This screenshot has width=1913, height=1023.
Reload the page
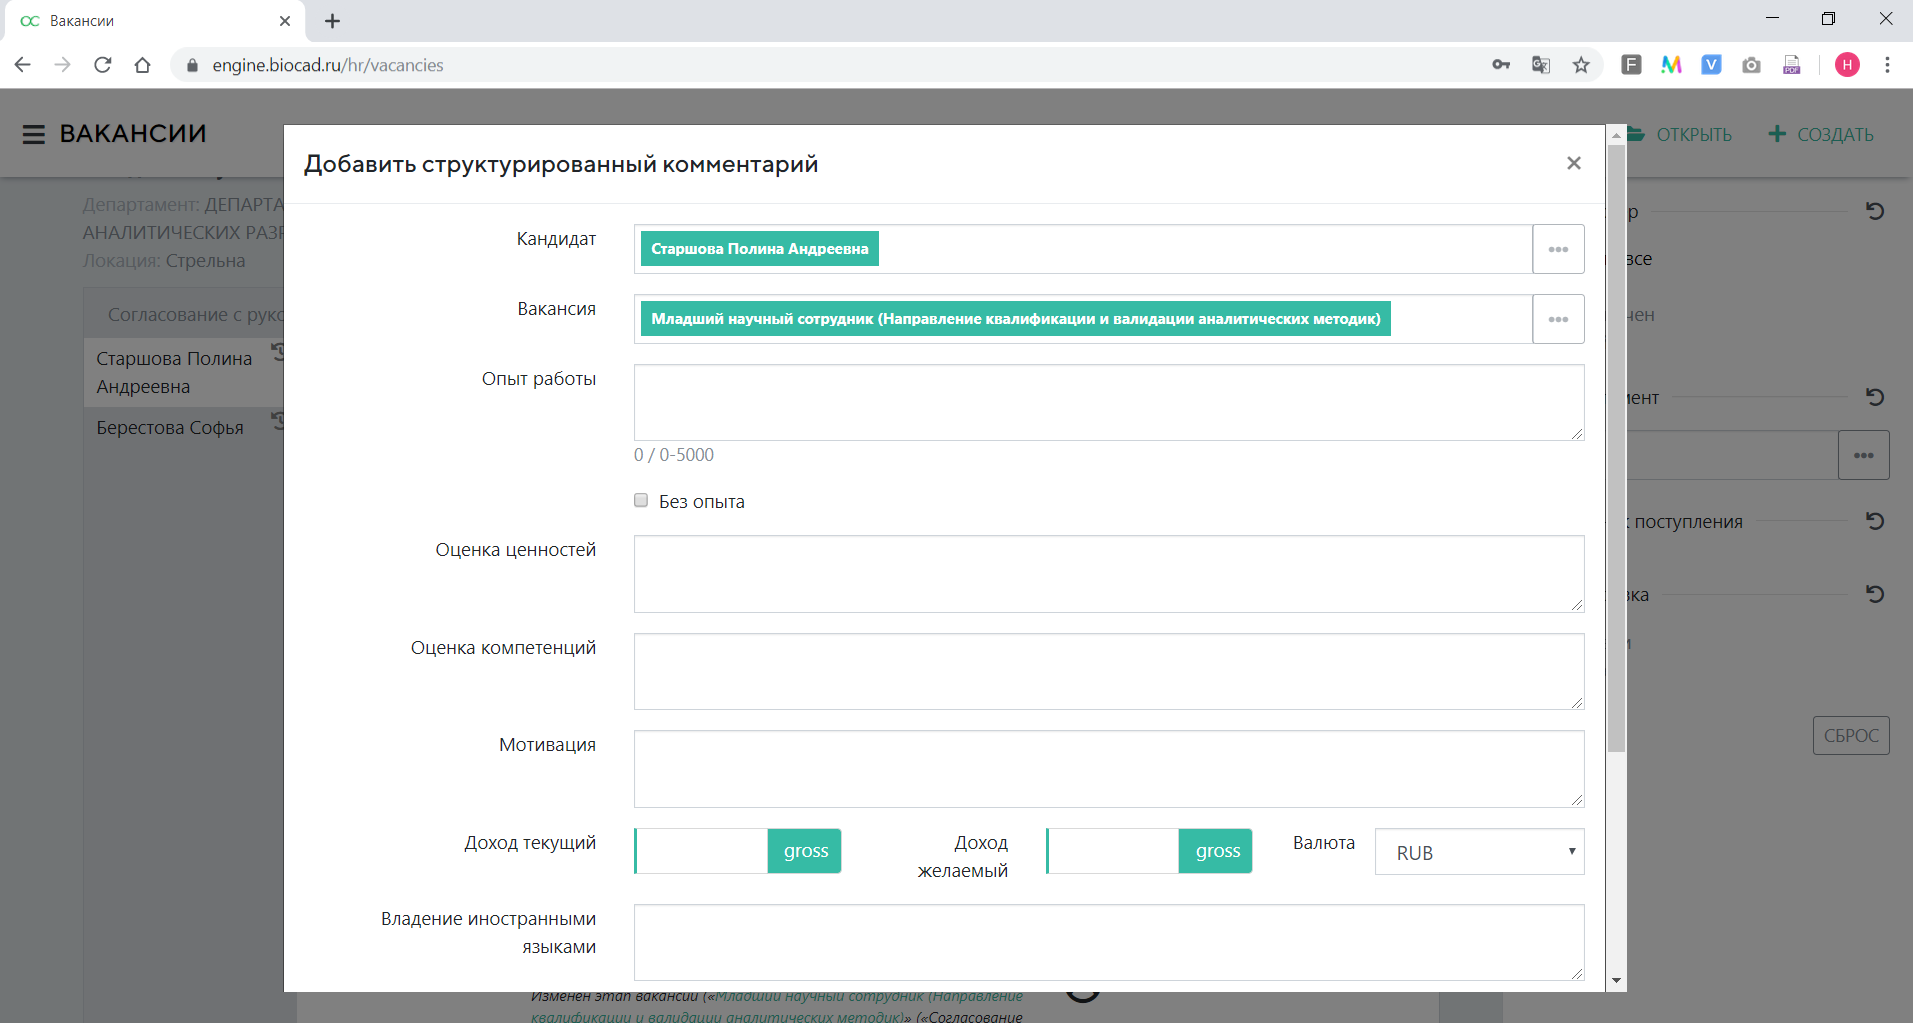(x=102, y=65)
